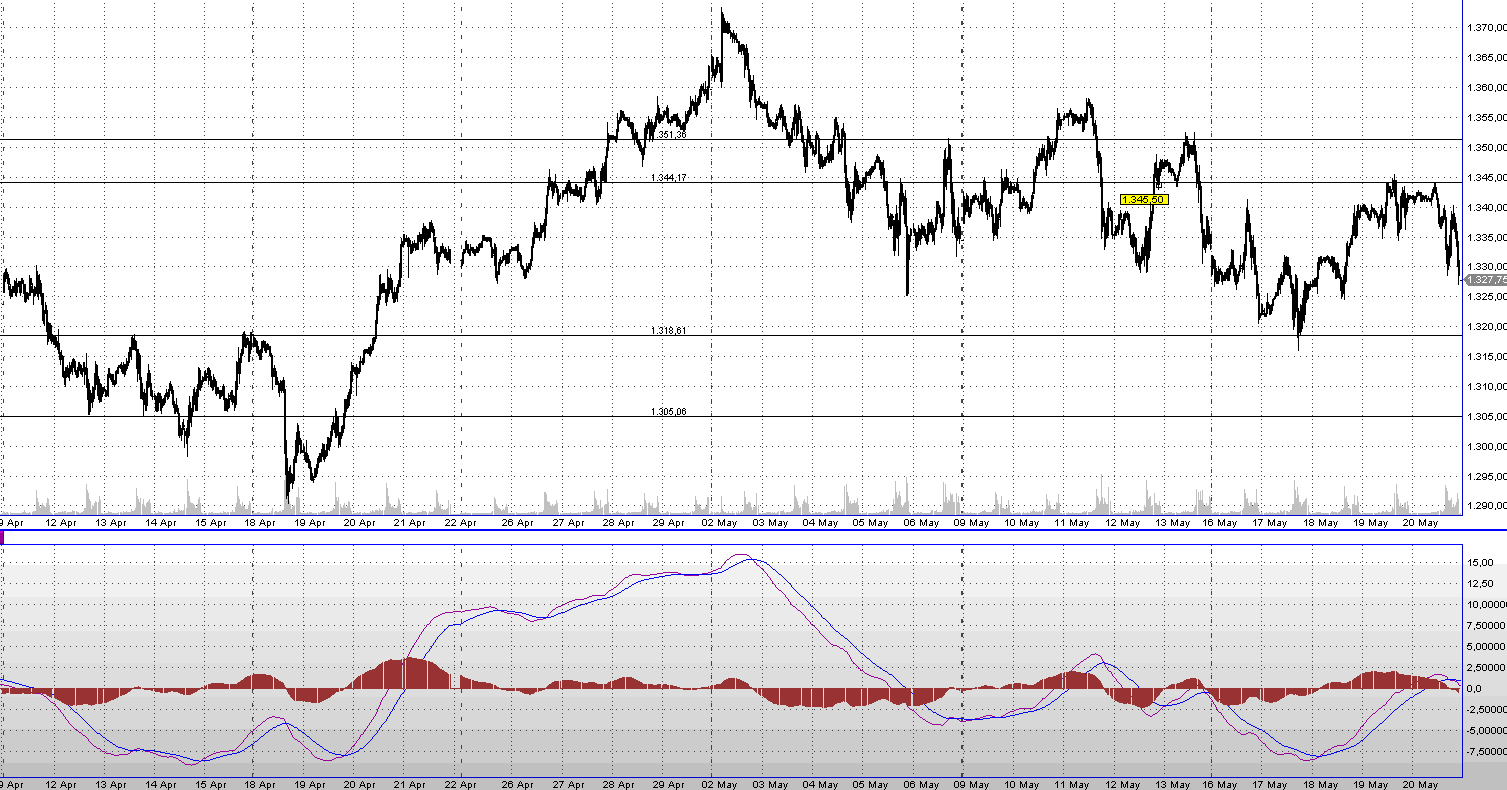The height and width of the screenshot is (790, 1507).
Task: Select the 1.344,17 horizontal level label
Action: click(x=669, y=177)
